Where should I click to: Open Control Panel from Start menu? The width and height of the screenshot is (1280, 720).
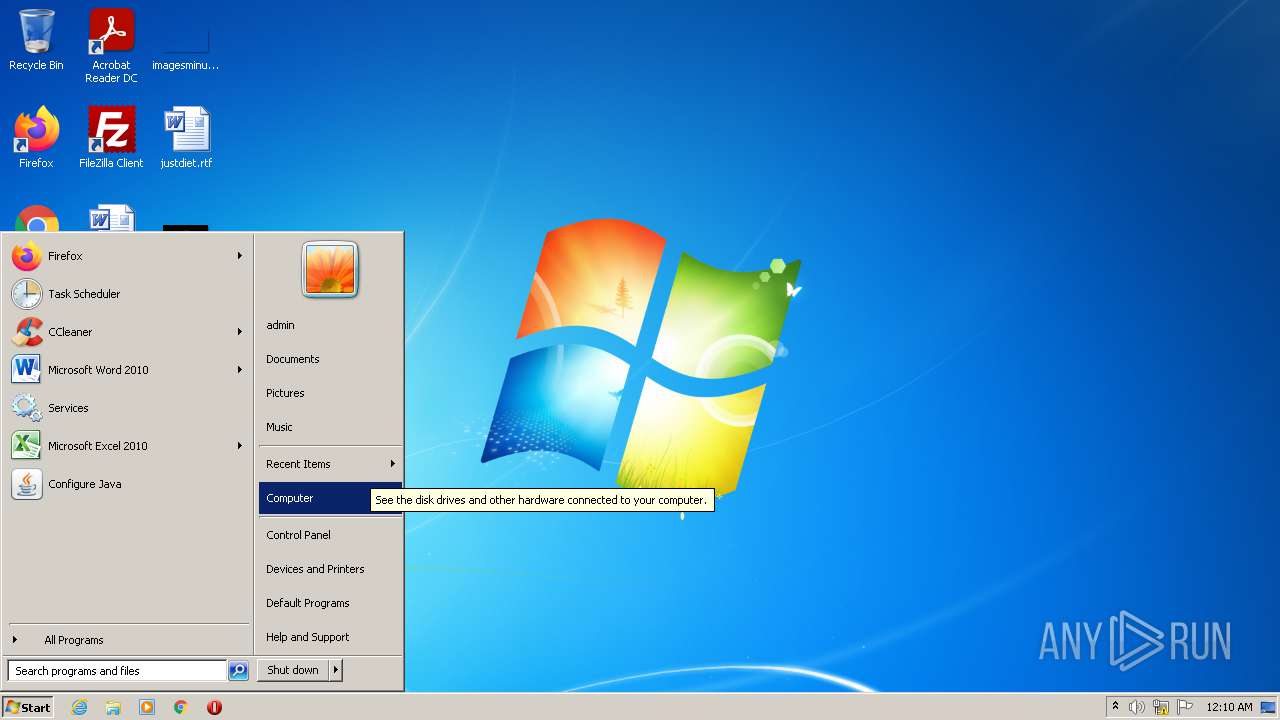(x=330, y=535)
